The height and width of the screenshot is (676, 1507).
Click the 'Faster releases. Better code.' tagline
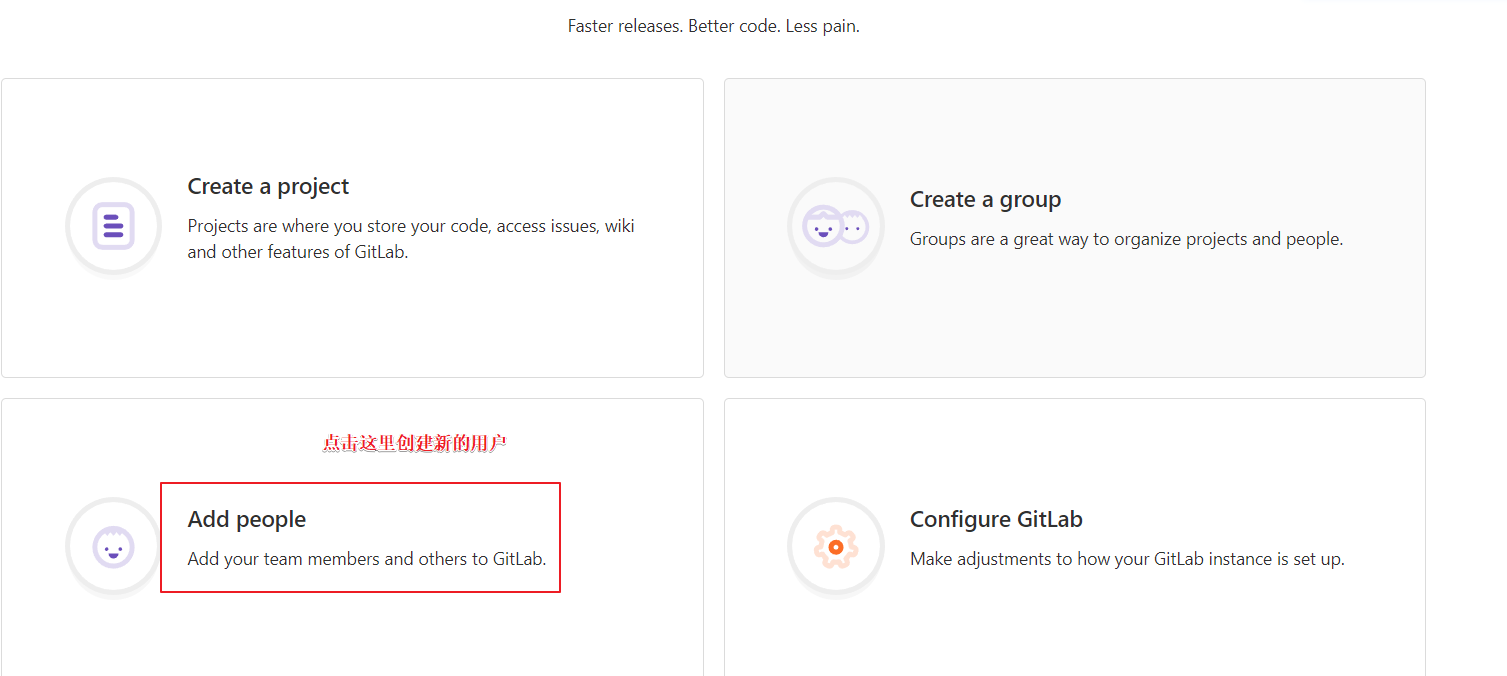[x=713, y=26]
